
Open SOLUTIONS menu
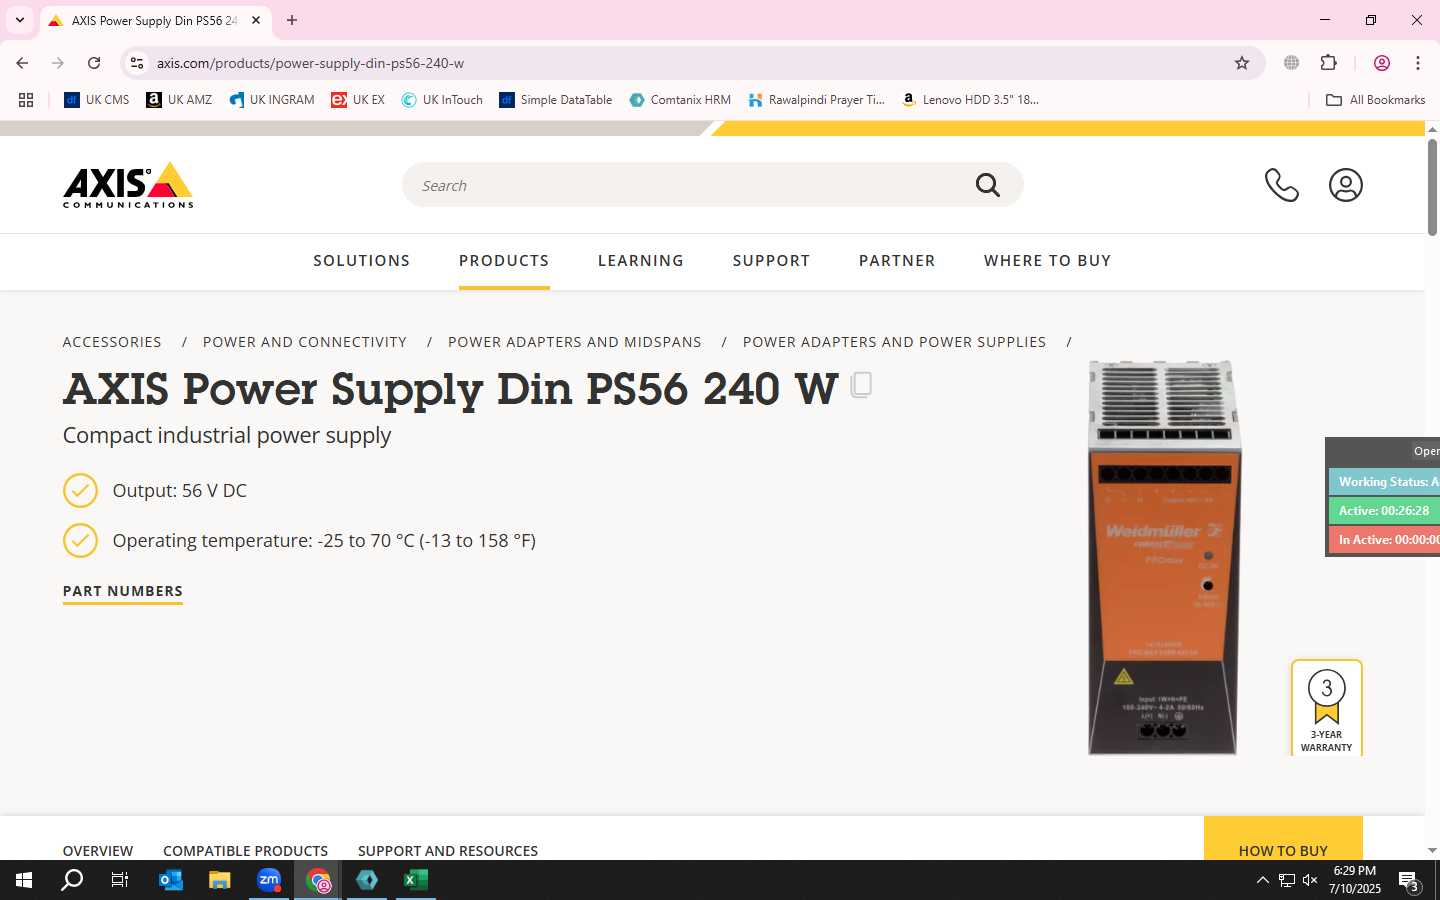point(361,261)
